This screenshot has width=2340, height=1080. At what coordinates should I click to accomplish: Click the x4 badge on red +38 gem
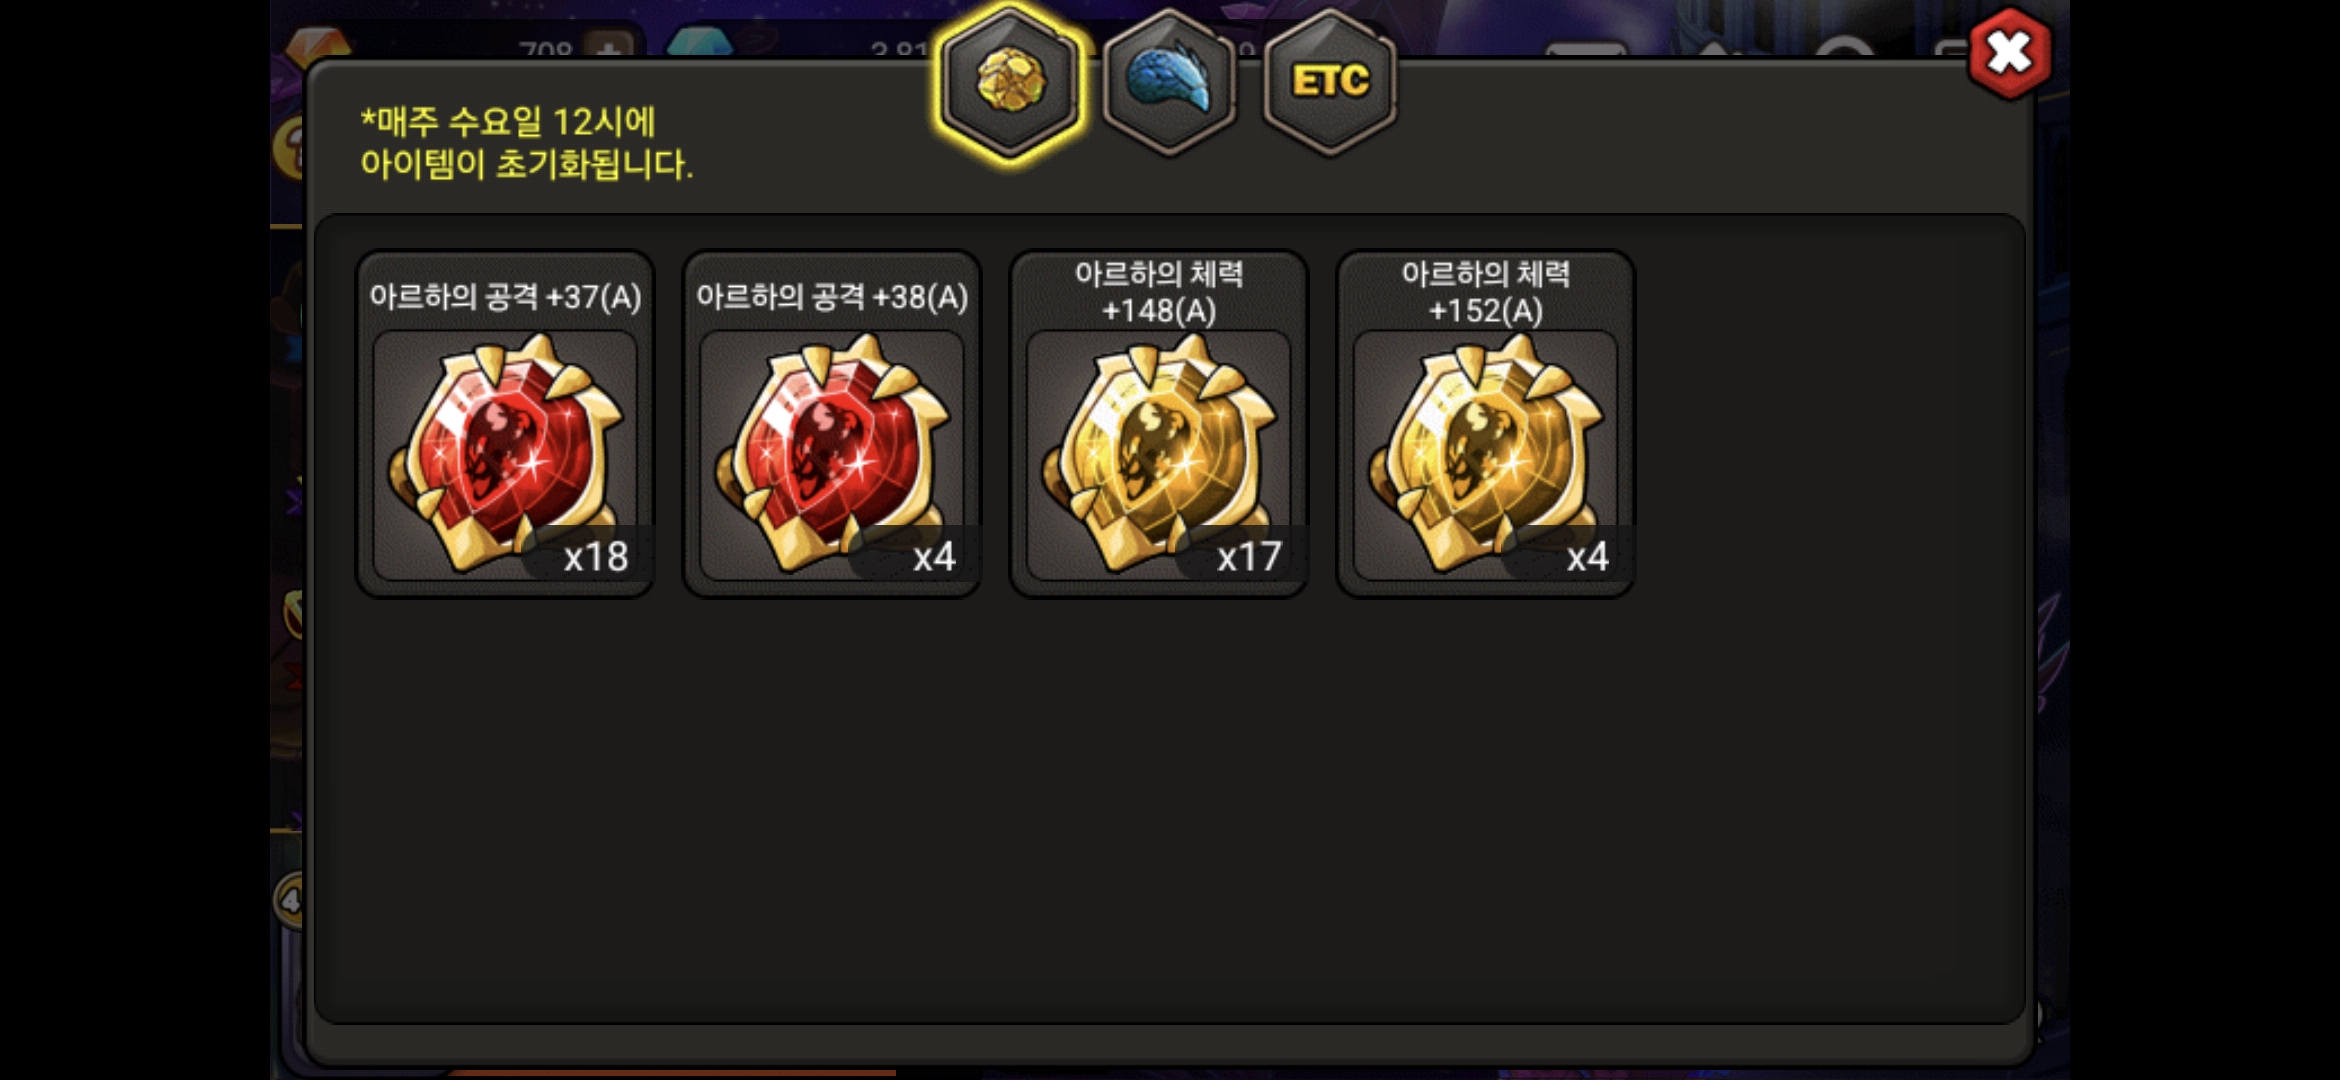click(934, 556)
